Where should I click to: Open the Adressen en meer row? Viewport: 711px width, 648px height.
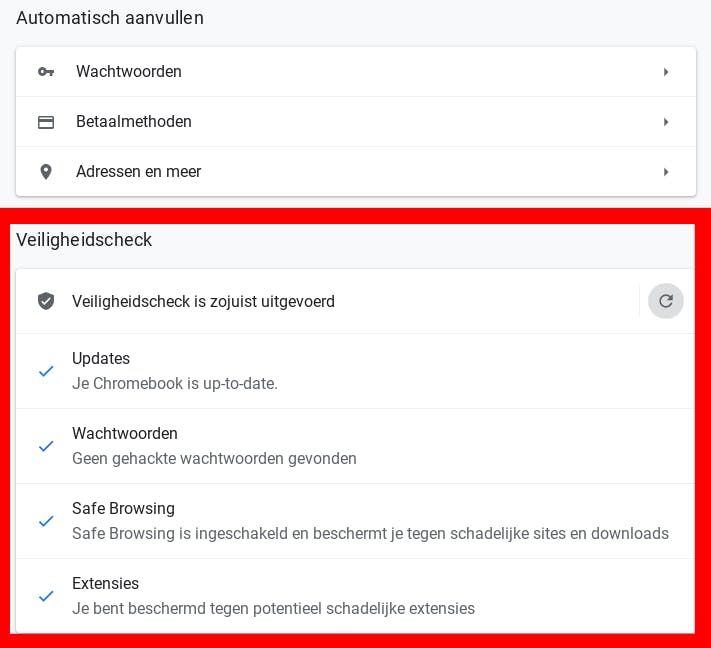pyautogui.click(x=139, y=172)
